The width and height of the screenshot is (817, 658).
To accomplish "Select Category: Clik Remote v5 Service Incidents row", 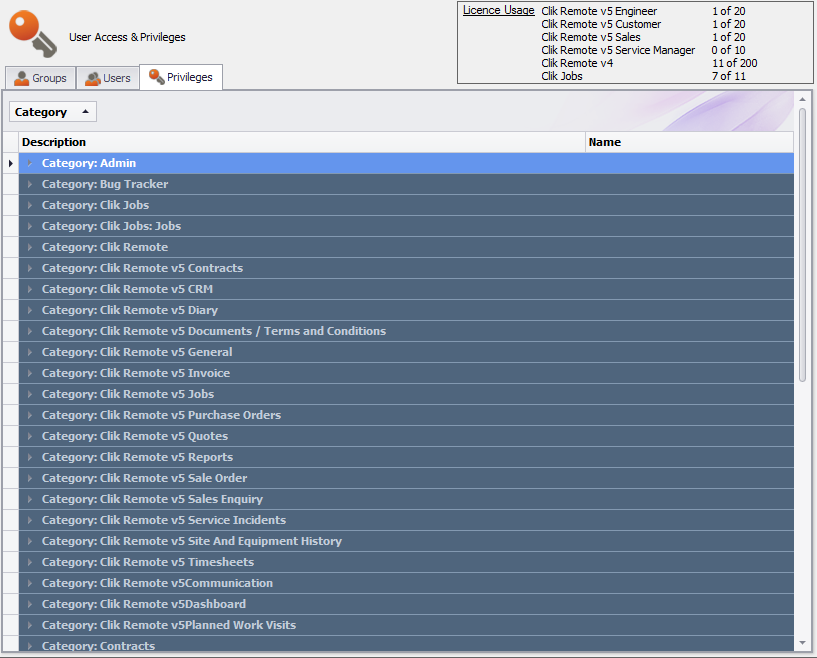I will pyautogui.click(x=406, y=520).
